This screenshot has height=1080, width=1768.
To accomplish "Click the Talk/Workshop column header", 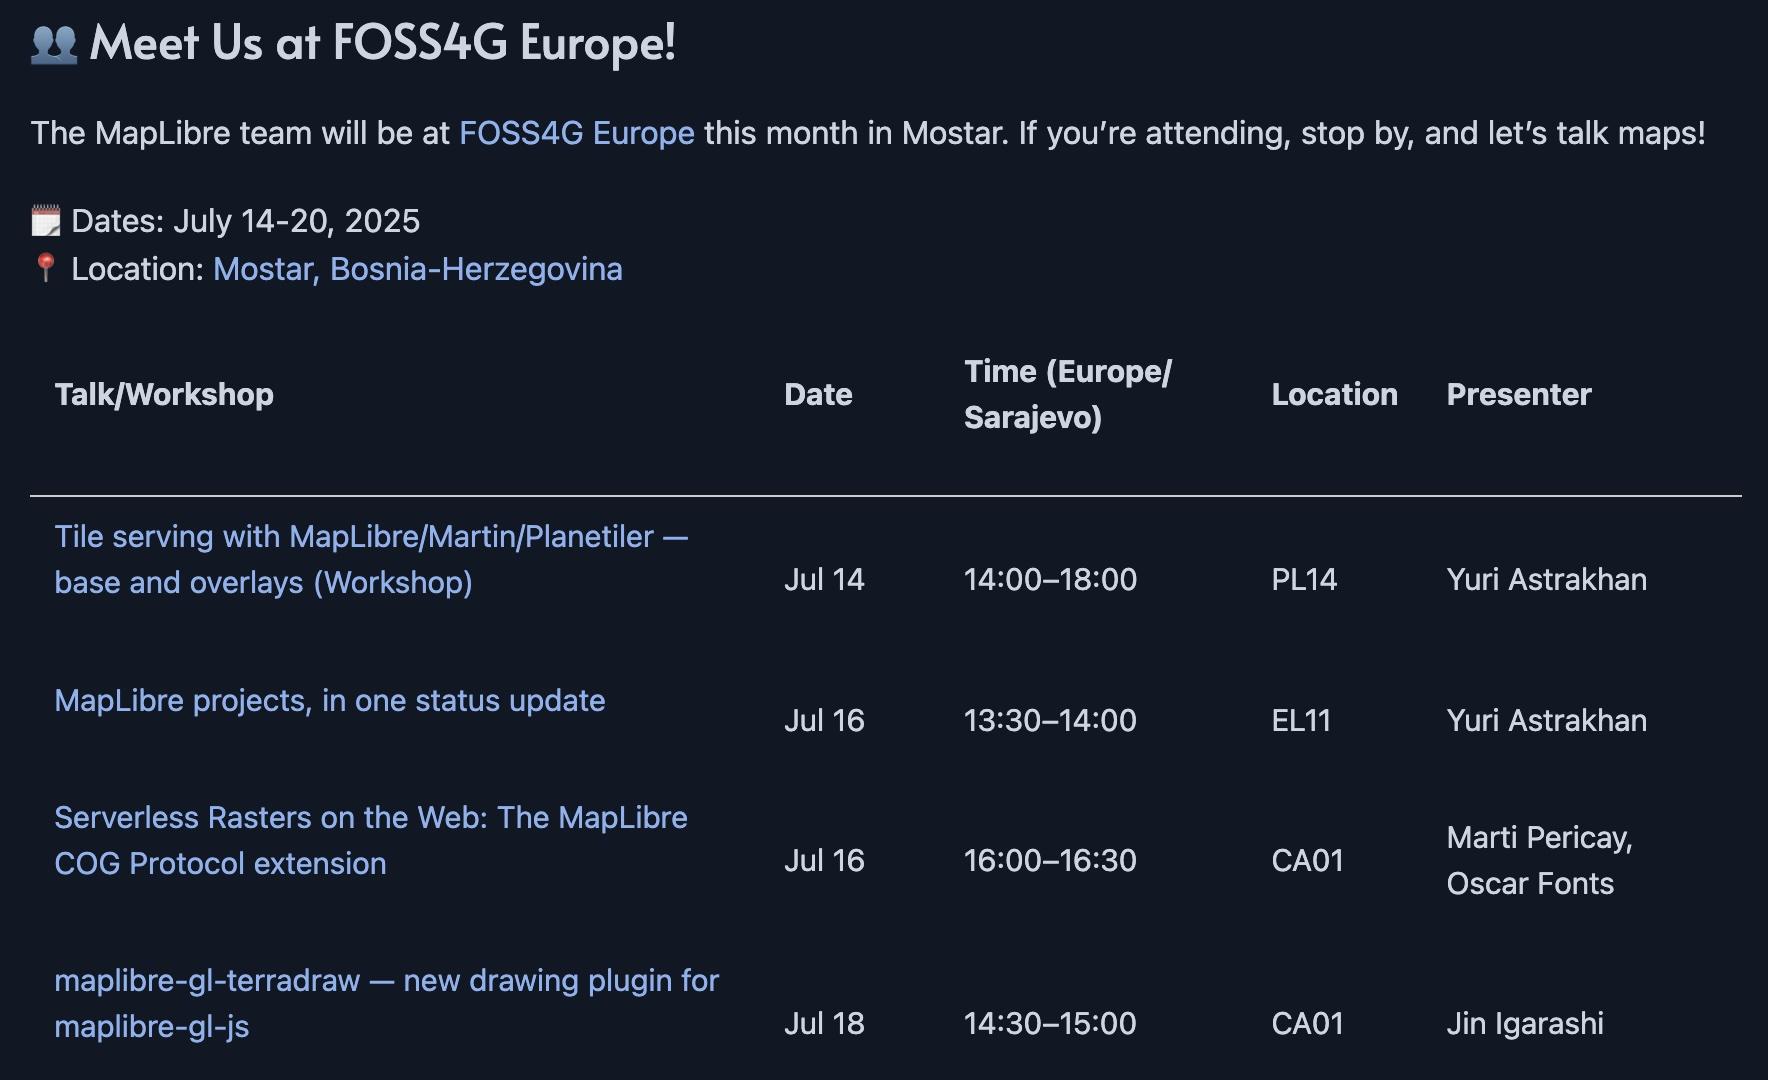I will click(x=164, y=394).
